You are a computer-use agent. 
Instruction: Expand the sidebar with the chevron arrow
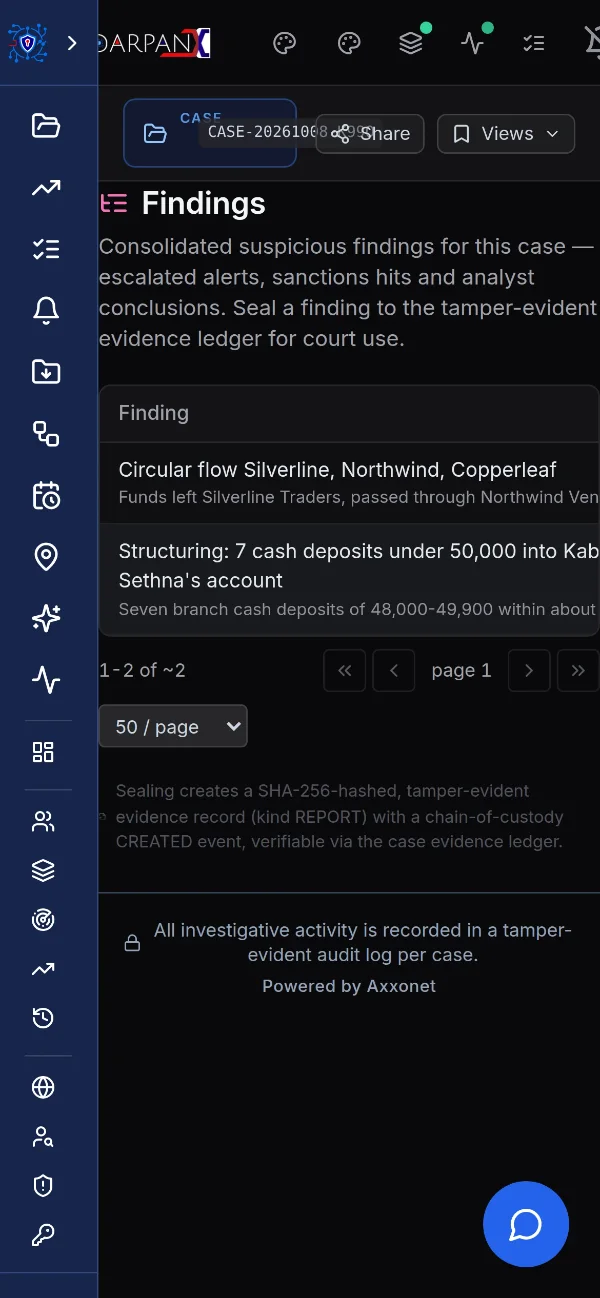(71, 43)
